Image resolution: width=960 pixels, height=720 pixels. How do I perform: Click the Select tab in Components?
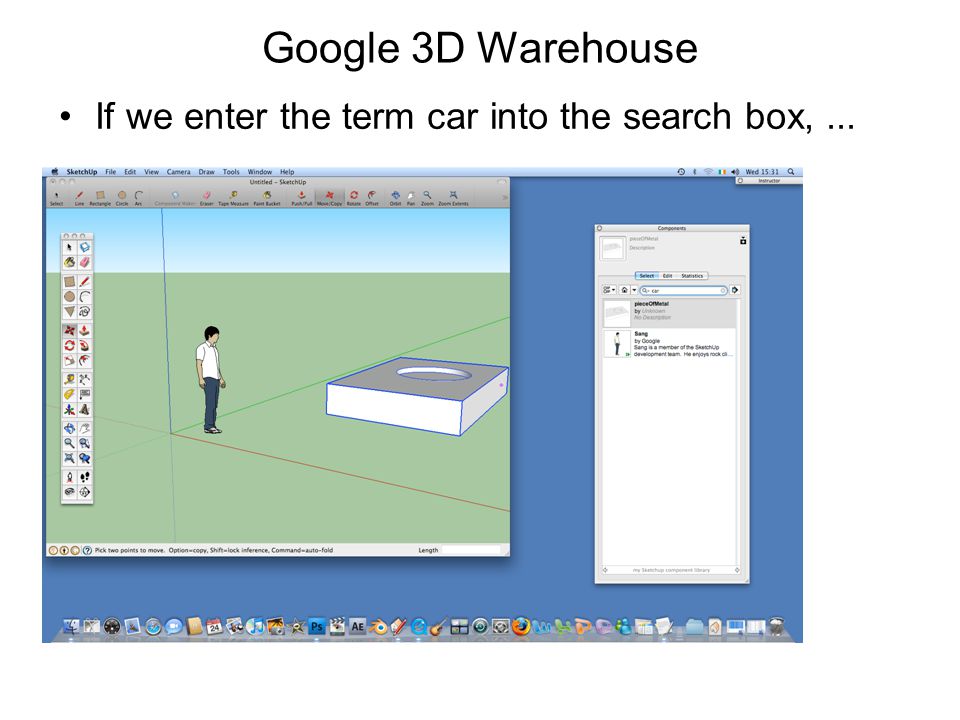(647, 276)
